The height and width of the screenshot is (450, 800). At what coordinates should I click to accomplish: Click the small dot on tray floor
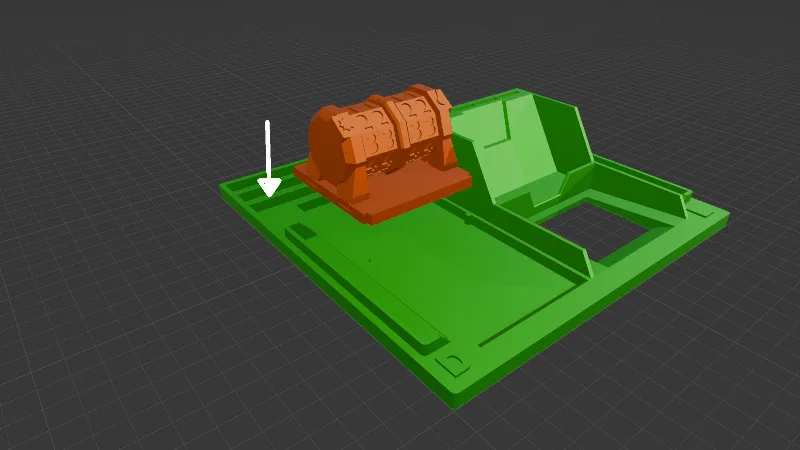pos(370,260)
